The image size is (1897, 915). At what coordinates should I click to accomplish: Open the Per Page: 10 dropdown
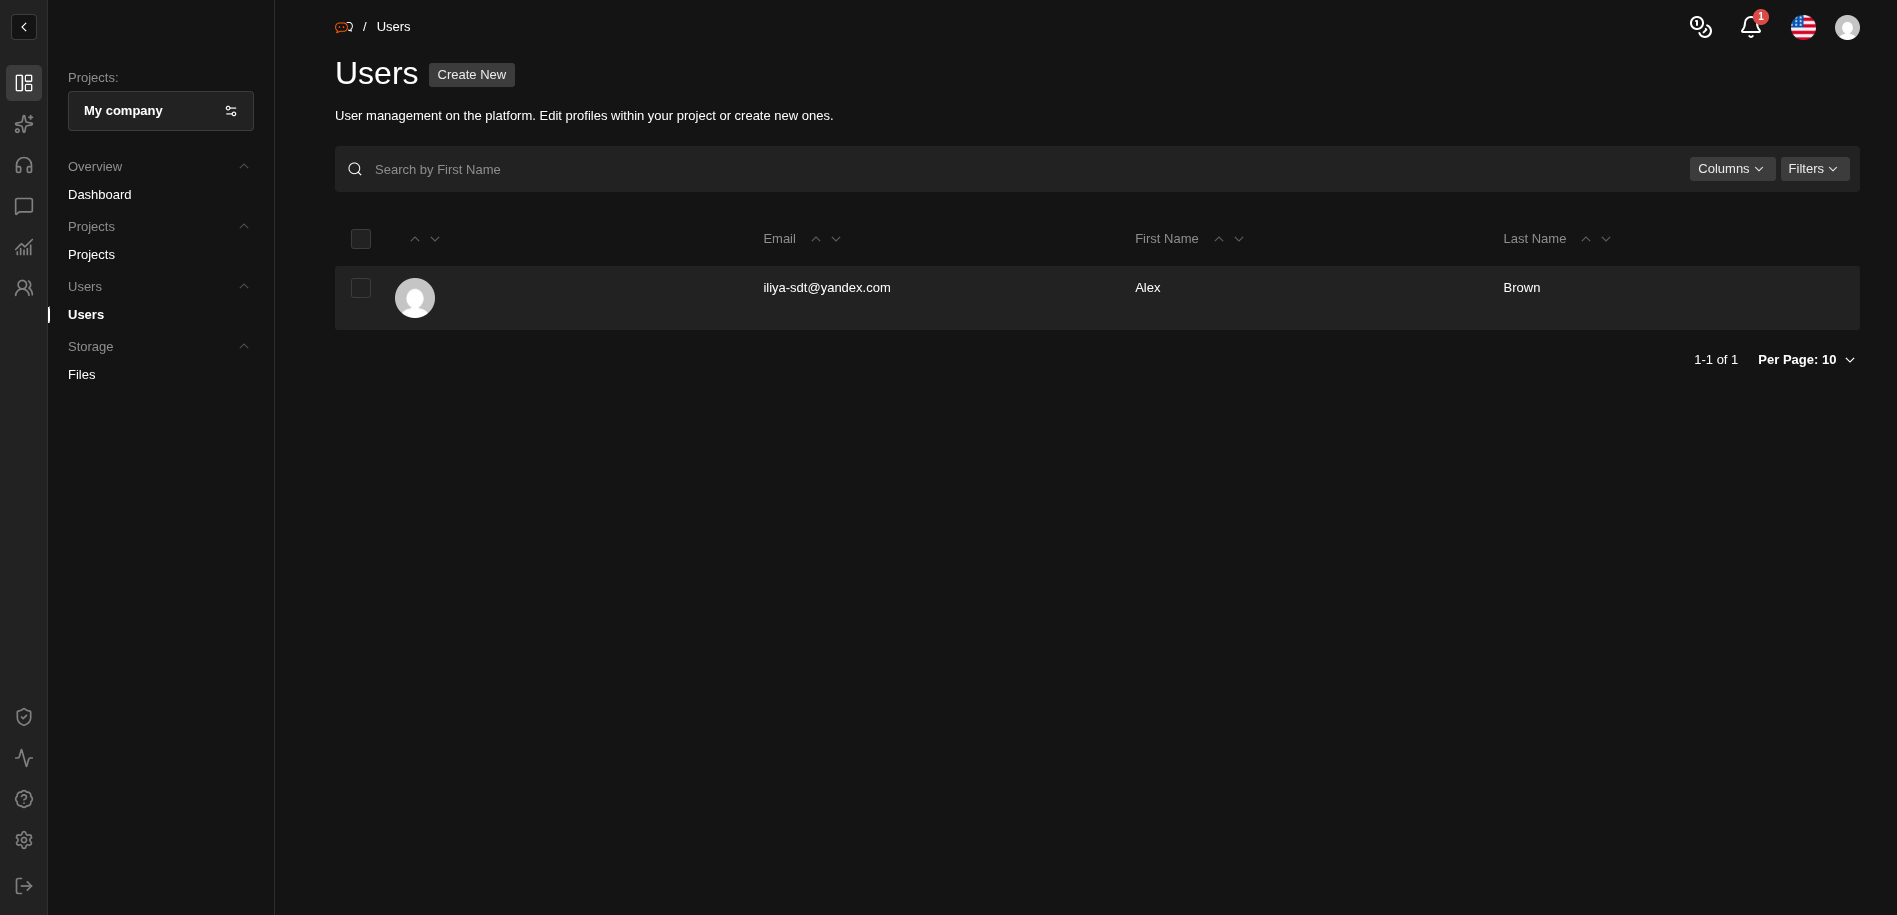(1807, 360)
